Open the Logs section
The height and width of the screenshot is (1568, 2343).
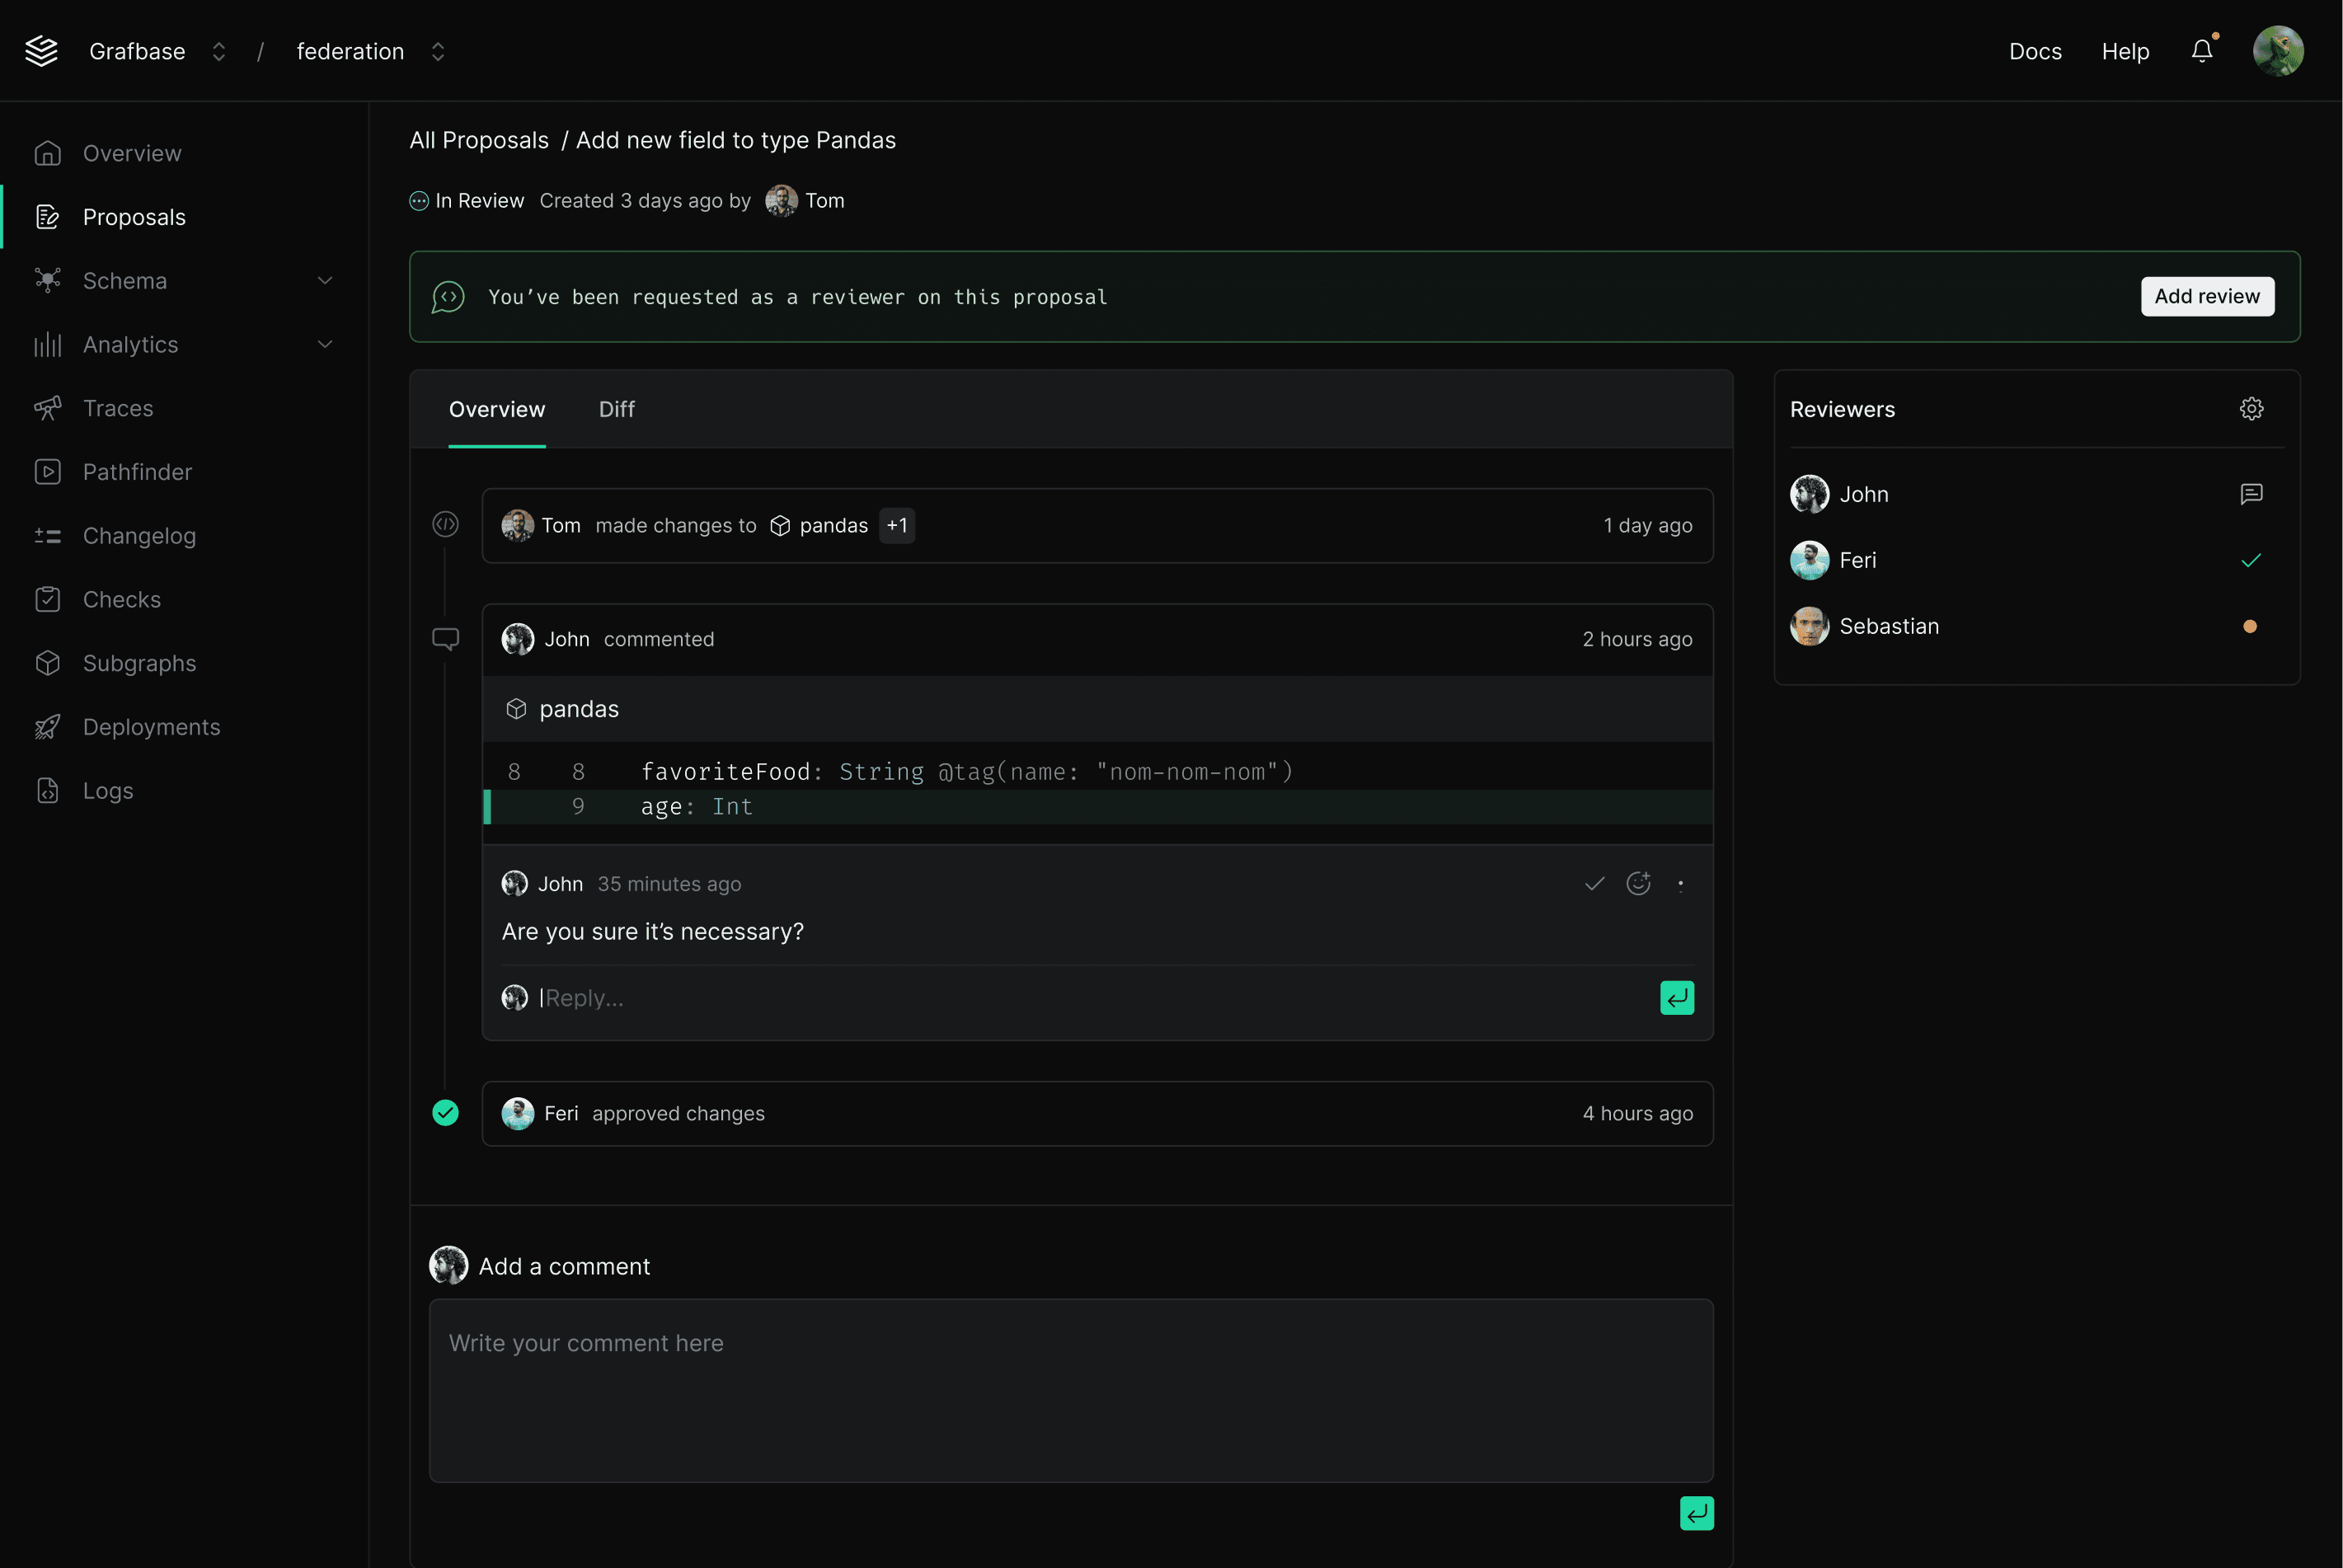coord(108,790)
